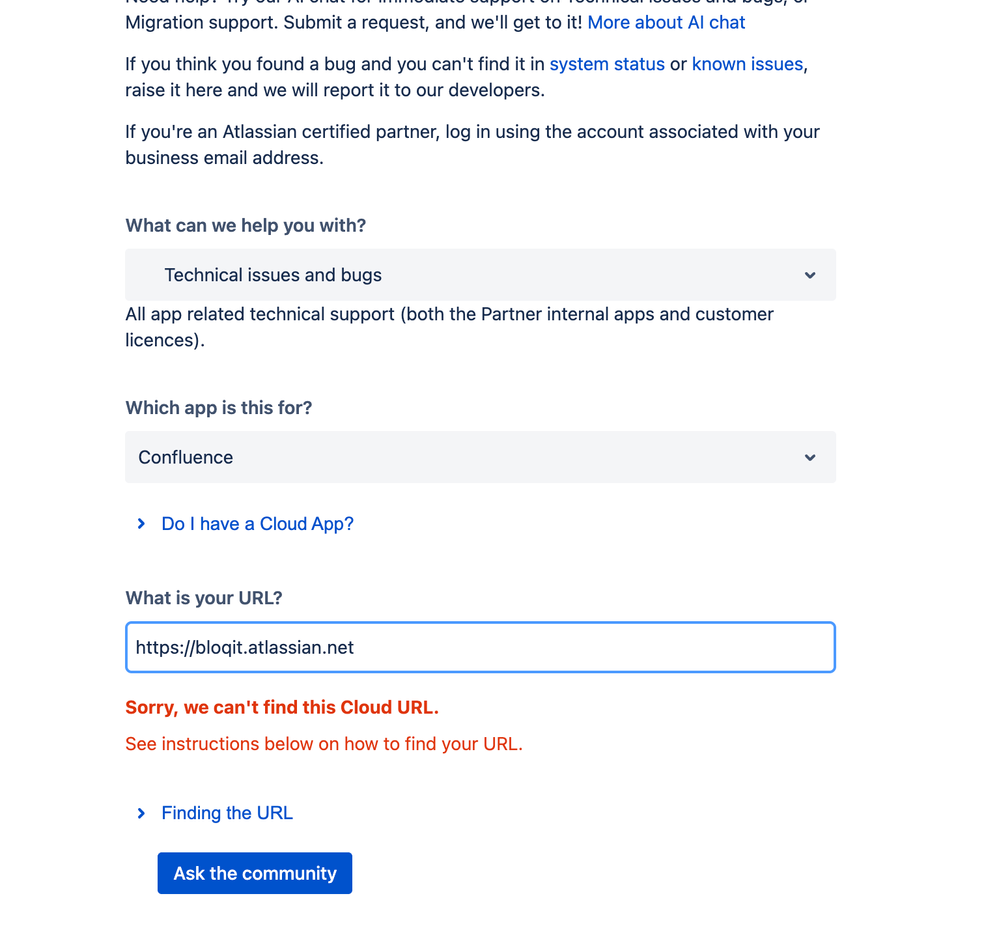Expand 'Do I have a Cloud App?' section

(257, 524)
